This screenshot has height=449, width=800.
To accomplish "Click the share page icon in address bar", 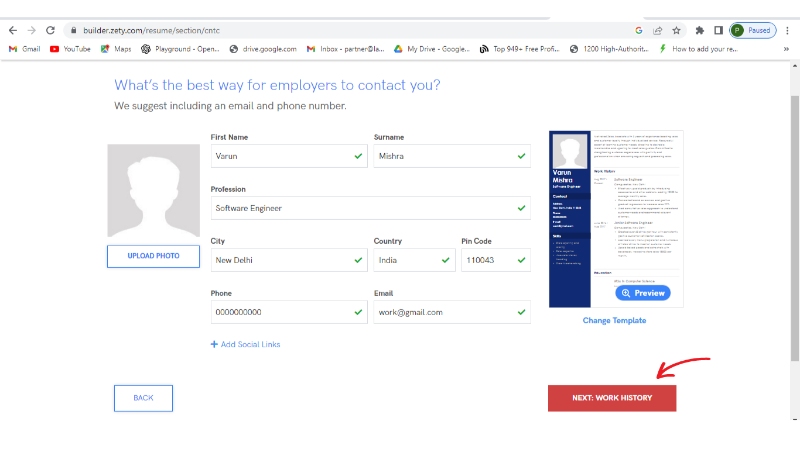I will (x=657, y=30).
